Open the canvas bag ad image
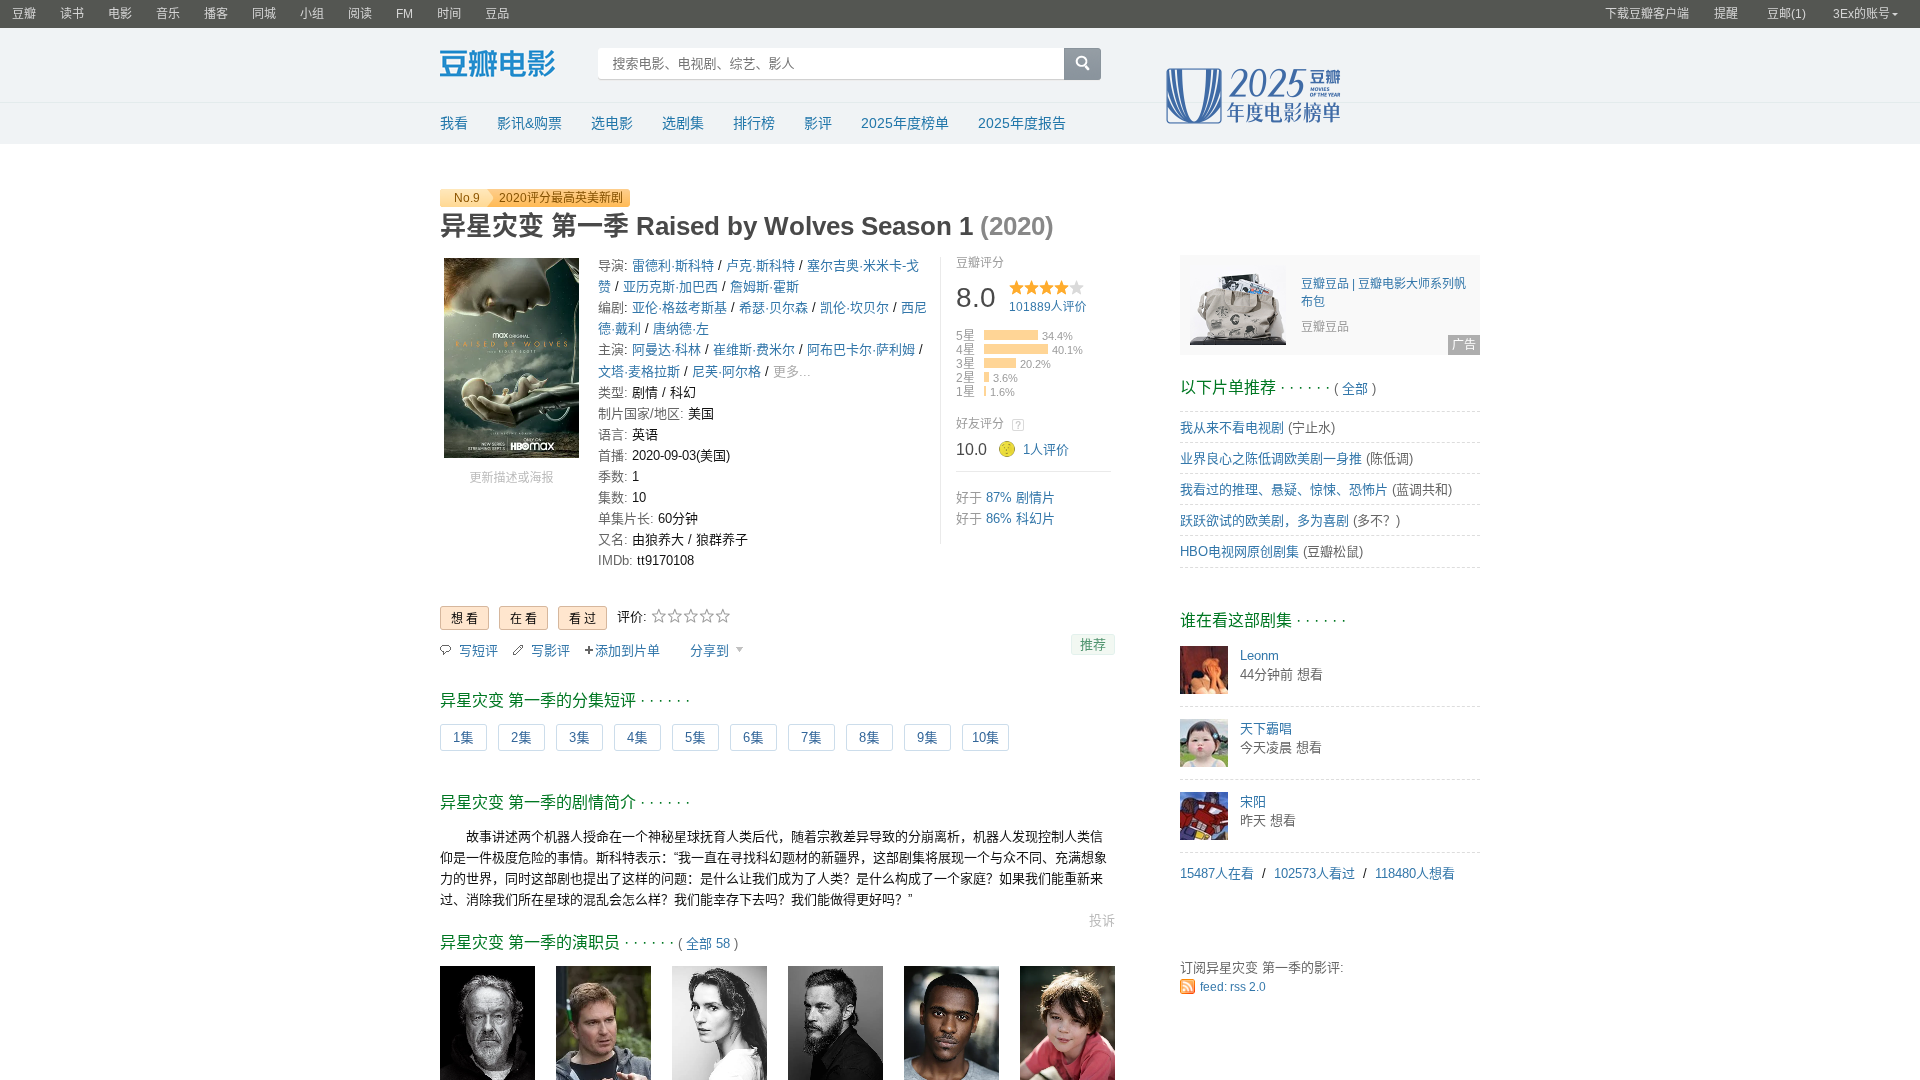Screen dimensions: 1920x1080 tap(1237, 305)
